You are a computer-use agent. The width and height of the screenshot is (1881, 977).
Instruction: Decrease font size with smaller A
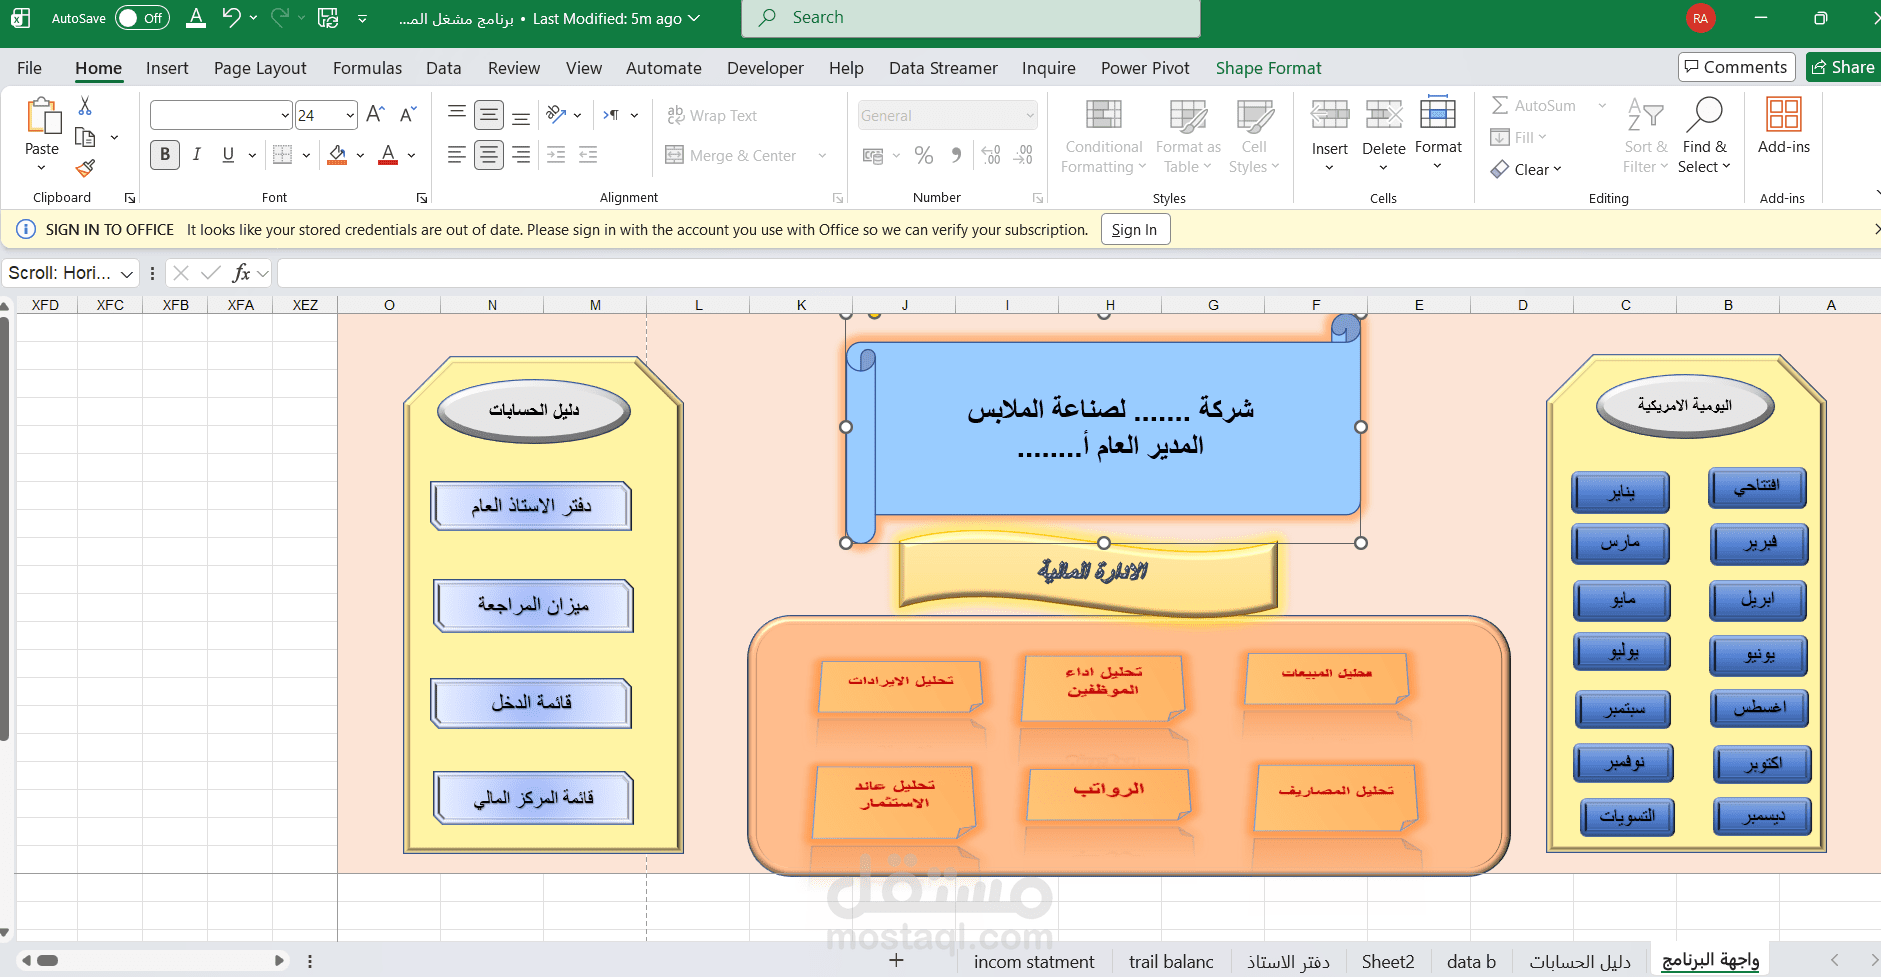tap(407, 114)
